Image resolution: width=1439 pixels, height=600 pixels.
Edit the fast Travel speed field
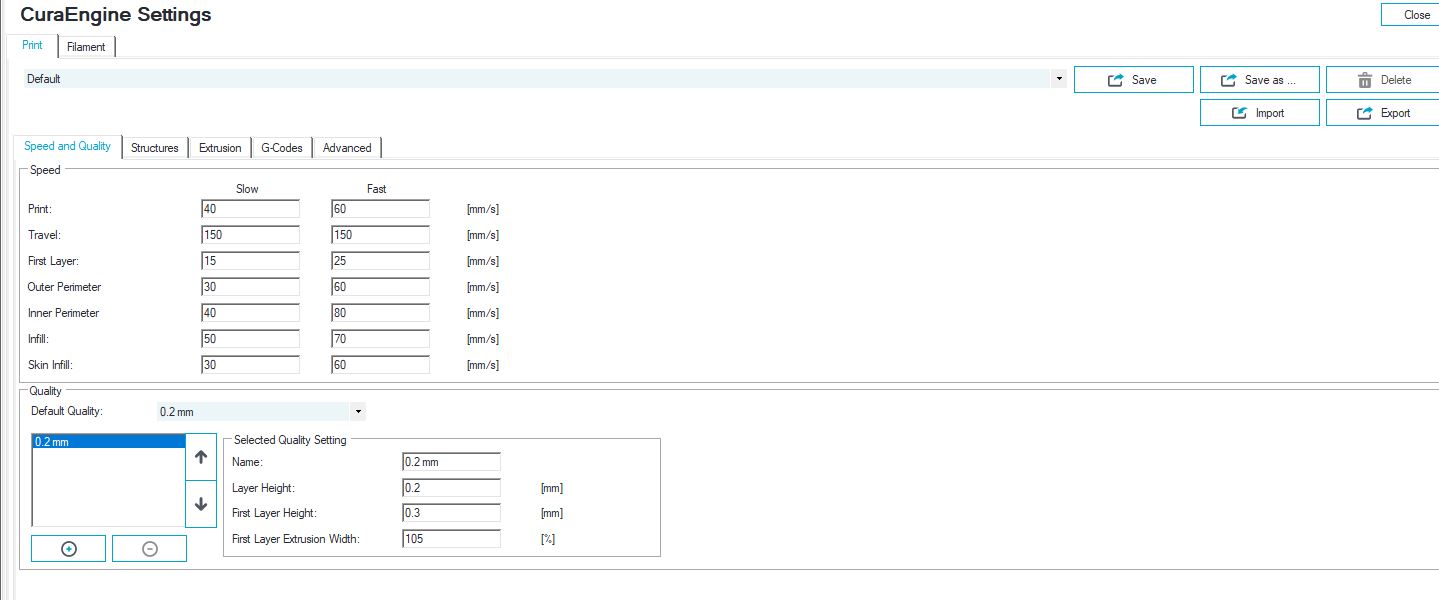point(380,235)
